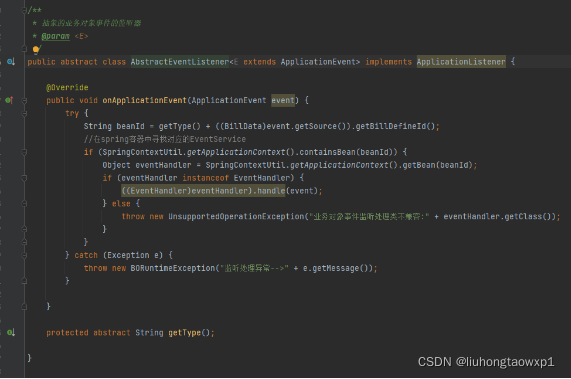Click the EventService comment line
Image resolution: width=571 pixels, height=379 pixels.
coord(165,139)
